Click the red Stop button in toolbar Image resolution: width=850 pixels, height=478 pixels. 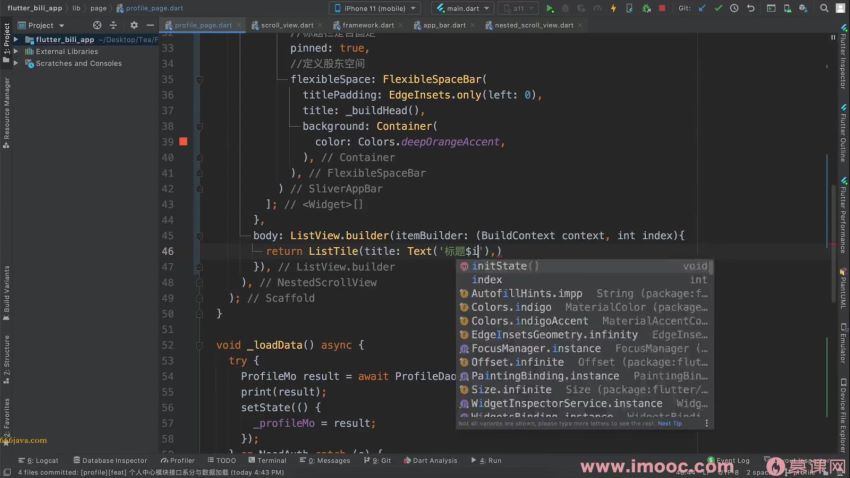pyautogui.click(x=661, y=8)
